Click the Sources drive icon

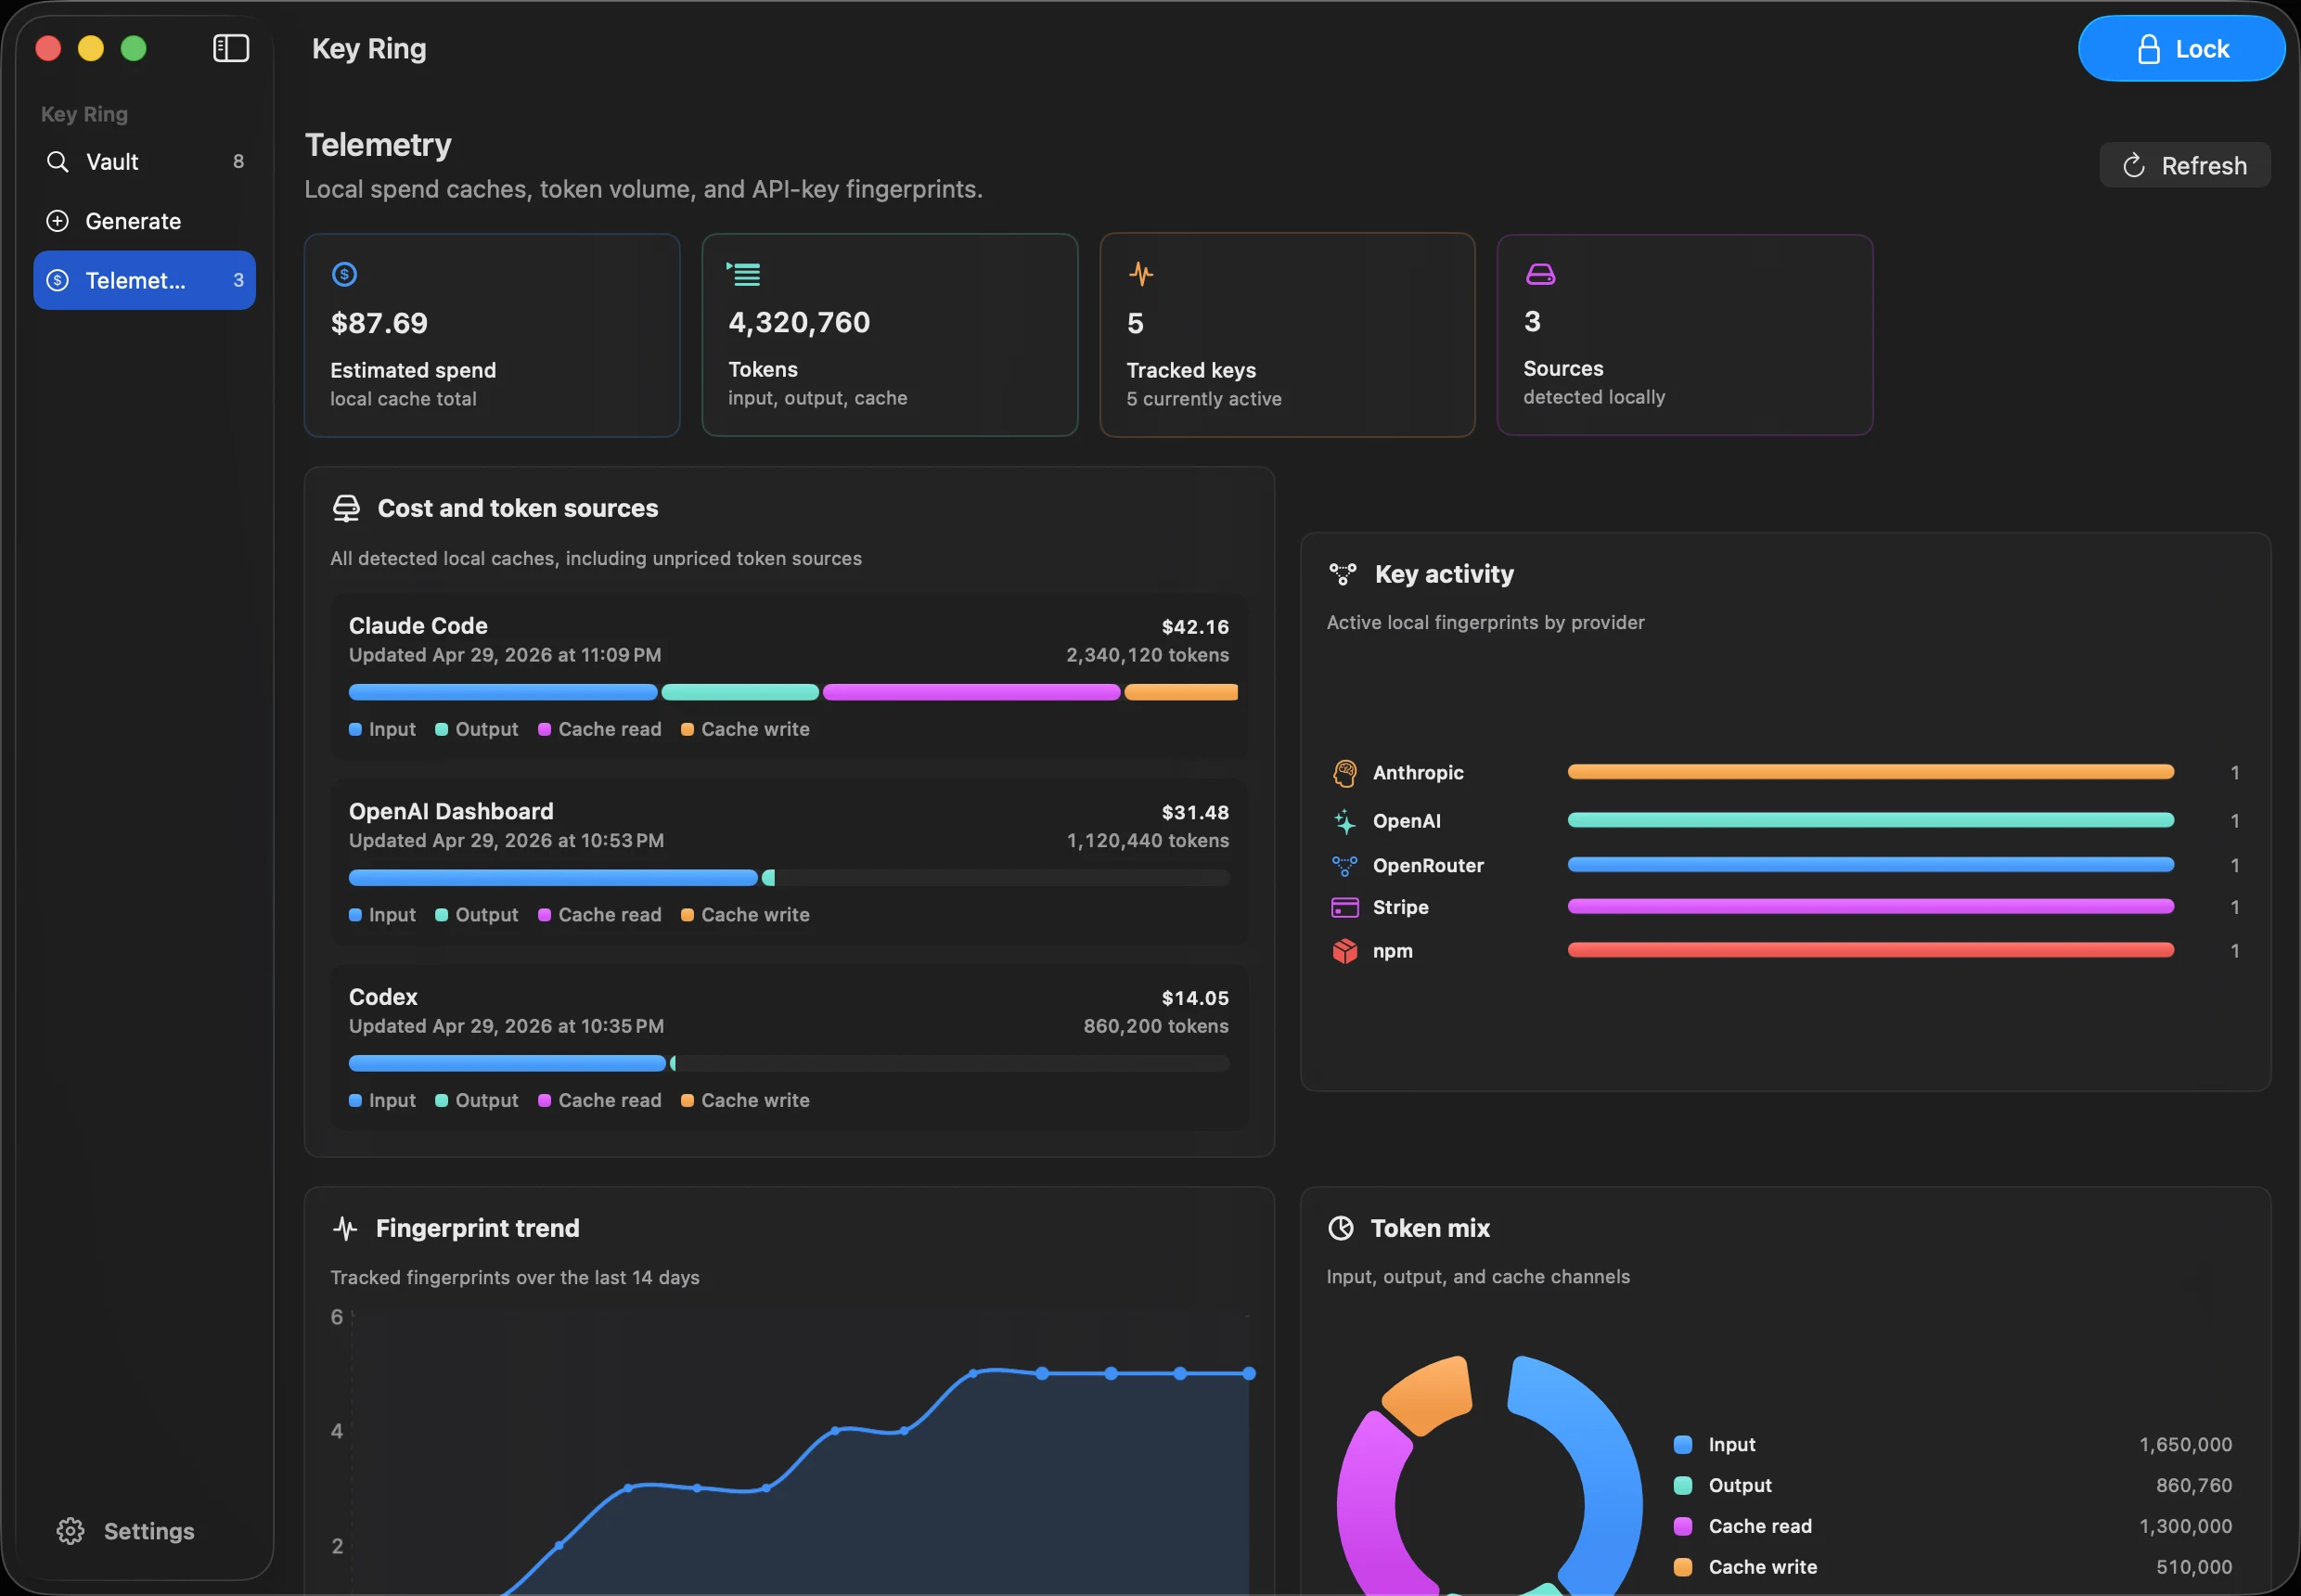[1540, 273]
